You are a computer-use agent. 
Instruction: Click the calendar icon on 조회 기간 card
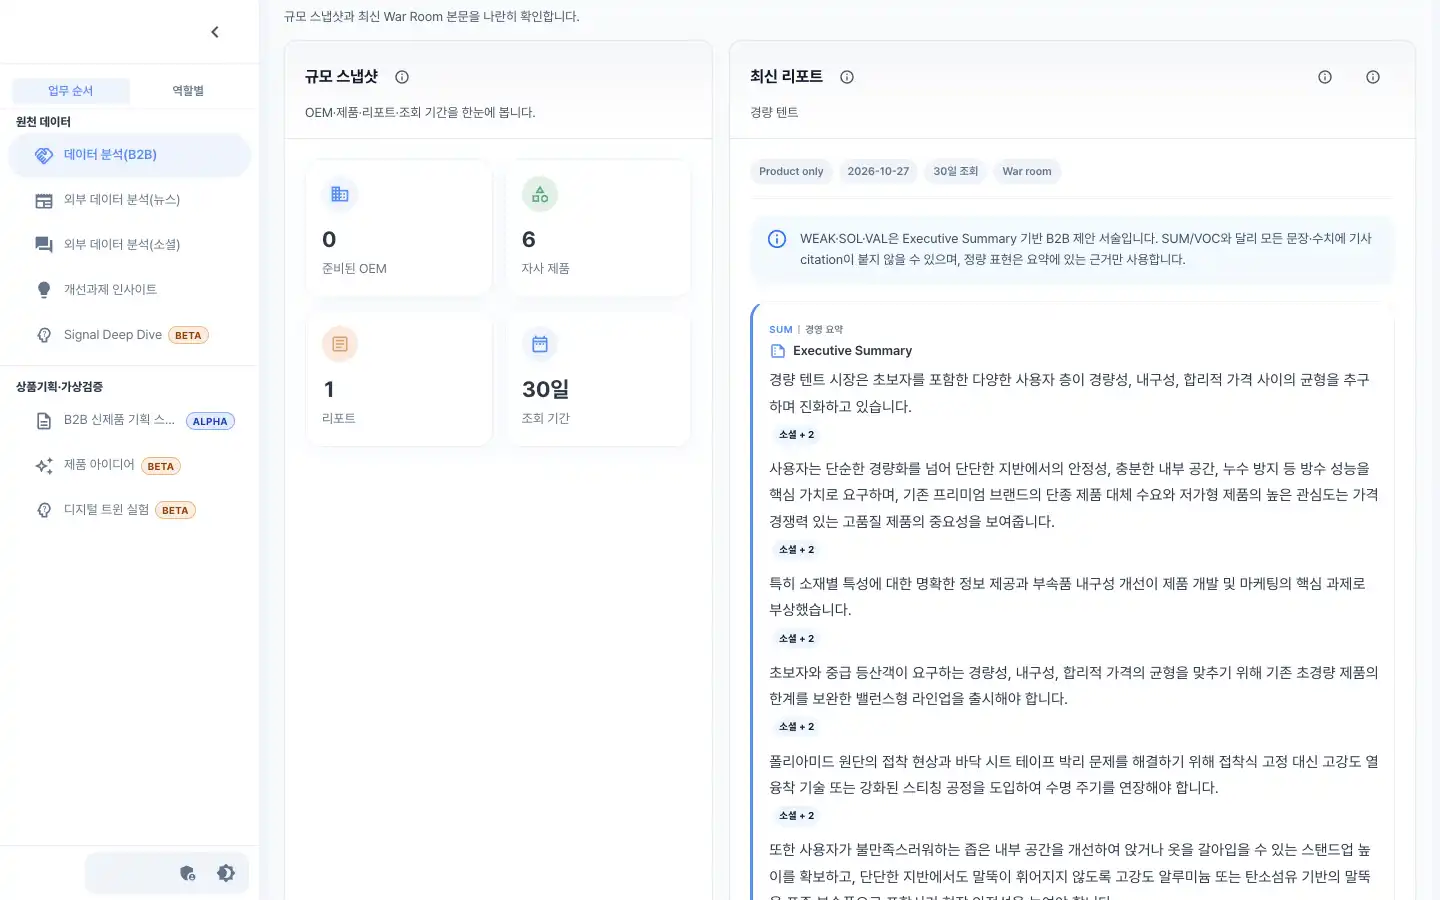(540, 344)
